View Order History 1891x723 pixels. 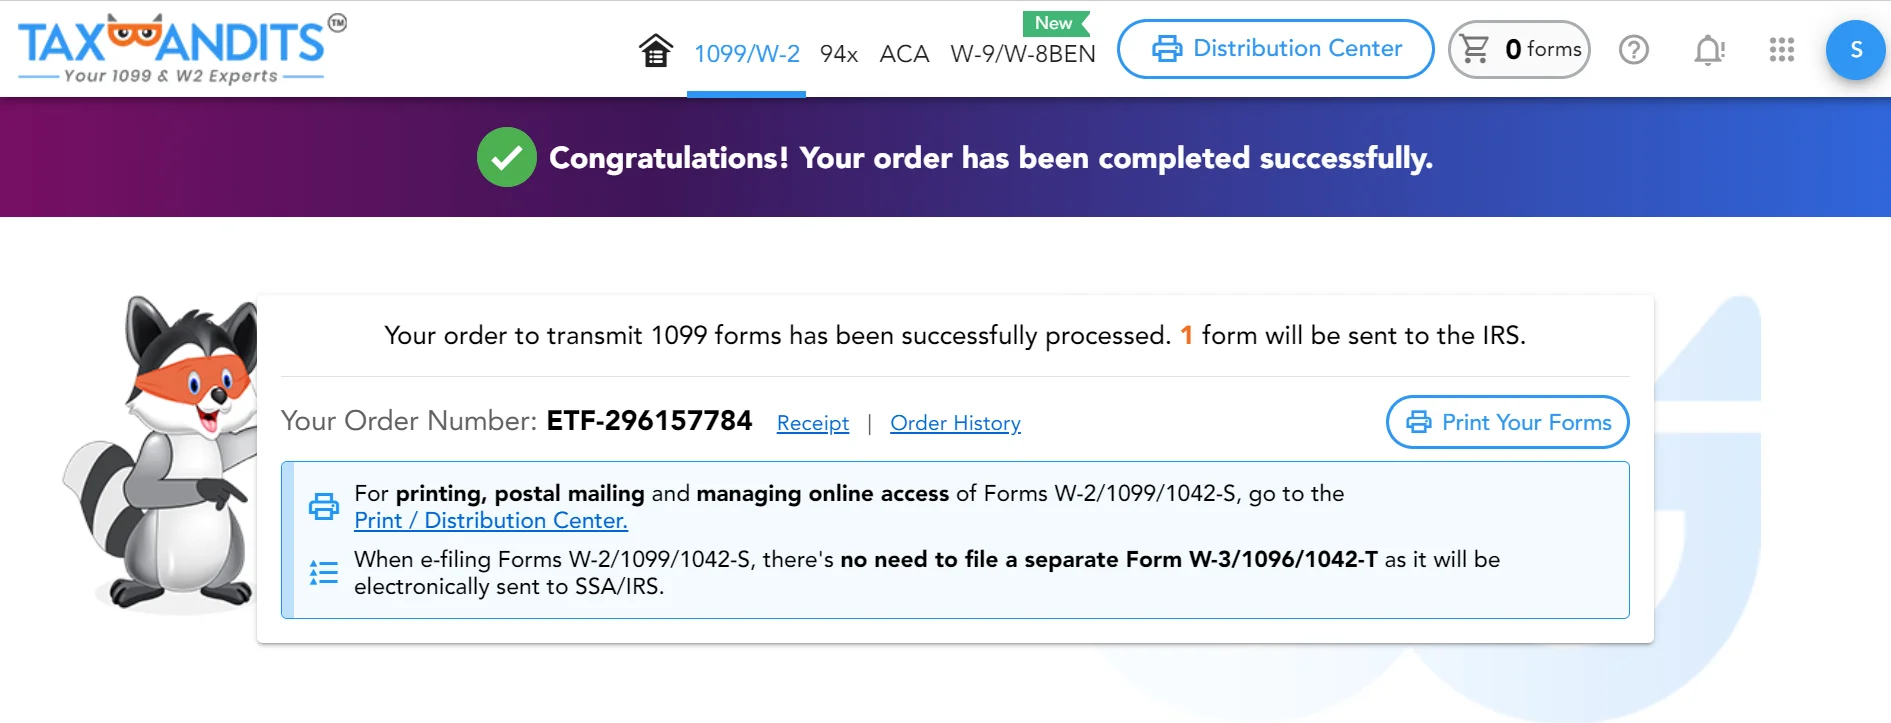click(955, 423)
